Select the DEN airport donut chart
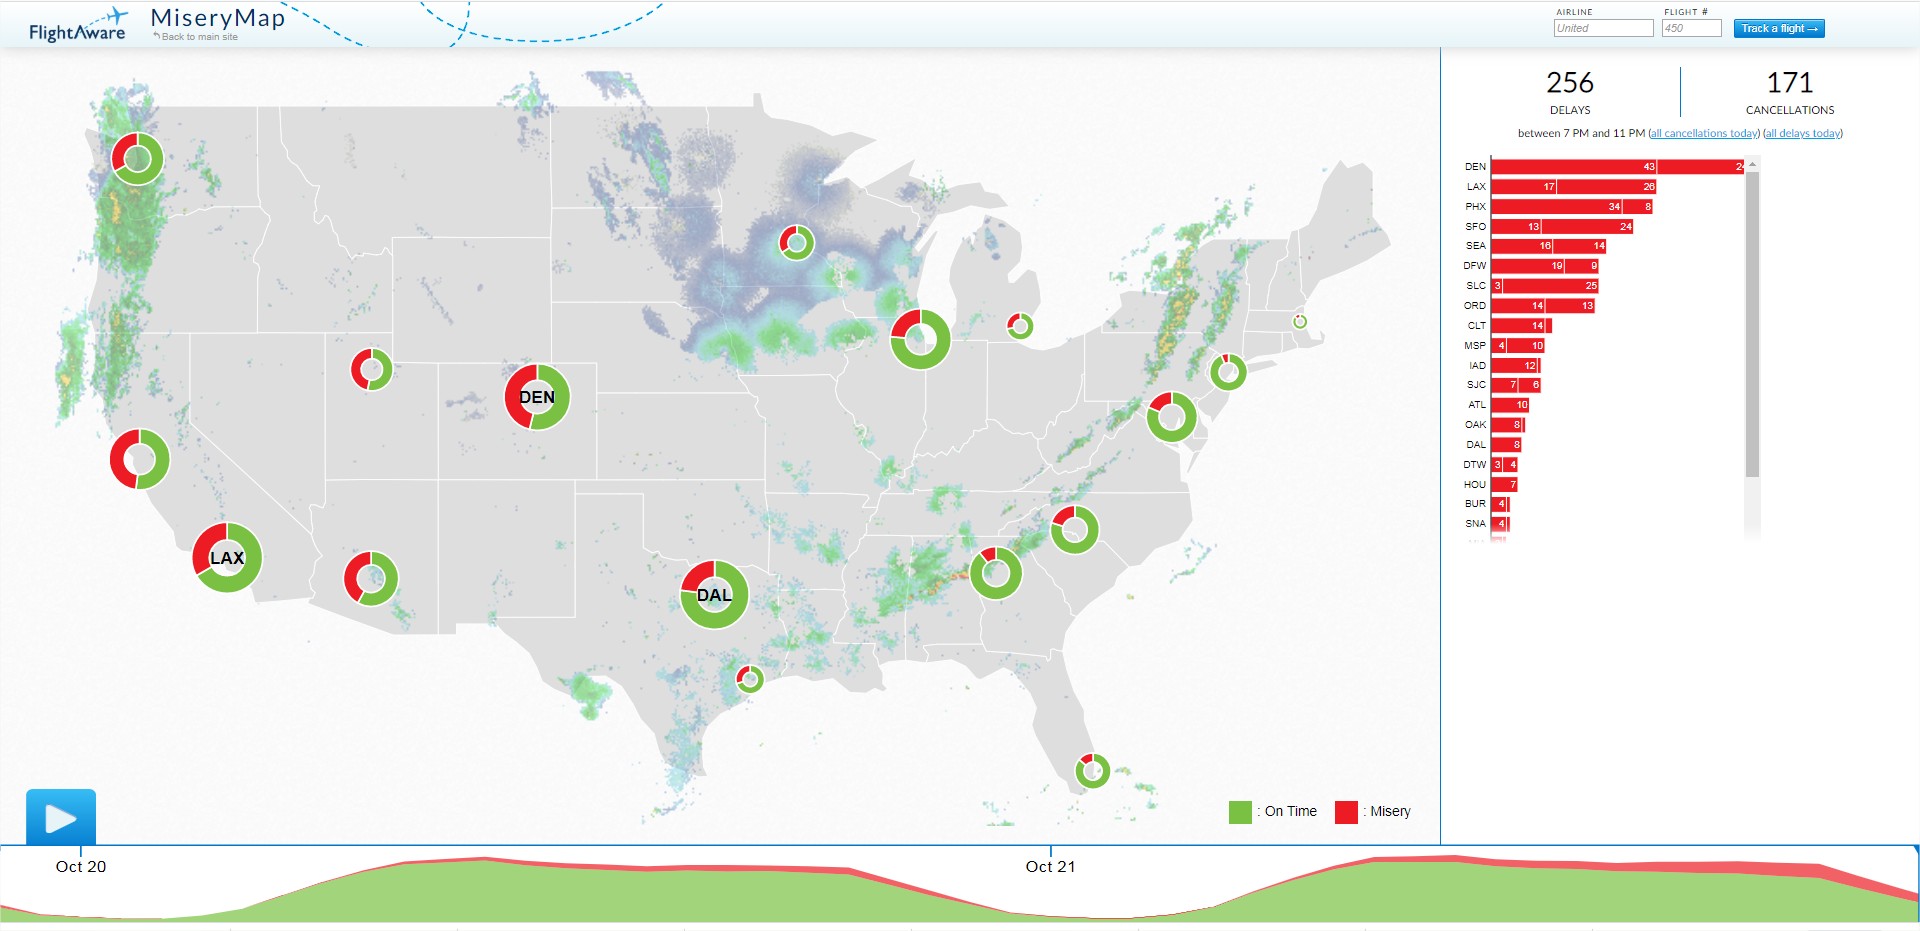 537,397
